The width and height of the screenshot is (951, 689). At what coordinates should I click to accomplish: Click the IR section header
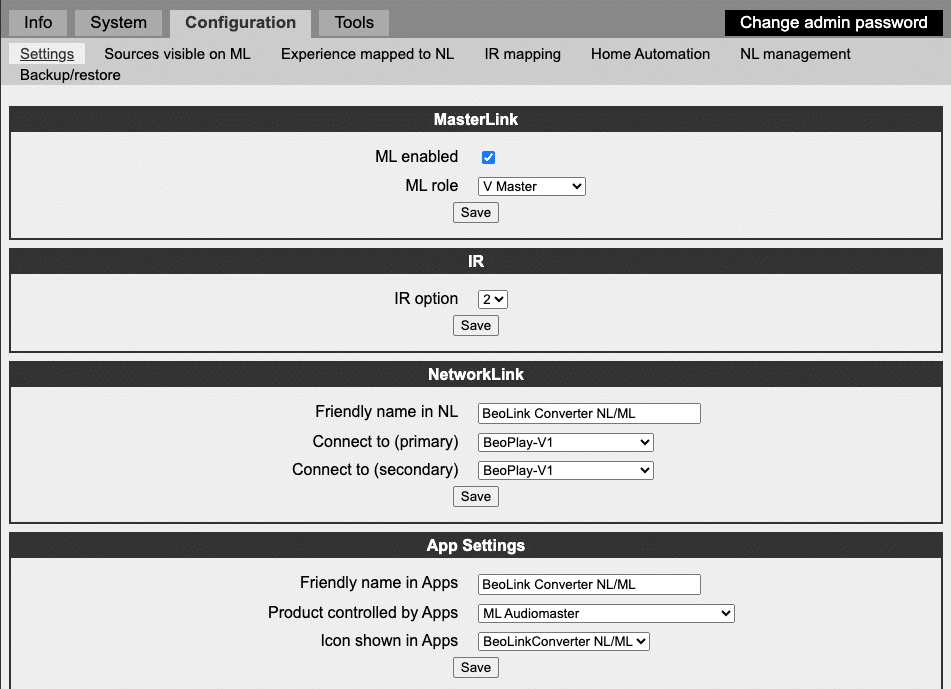[476, 261]
